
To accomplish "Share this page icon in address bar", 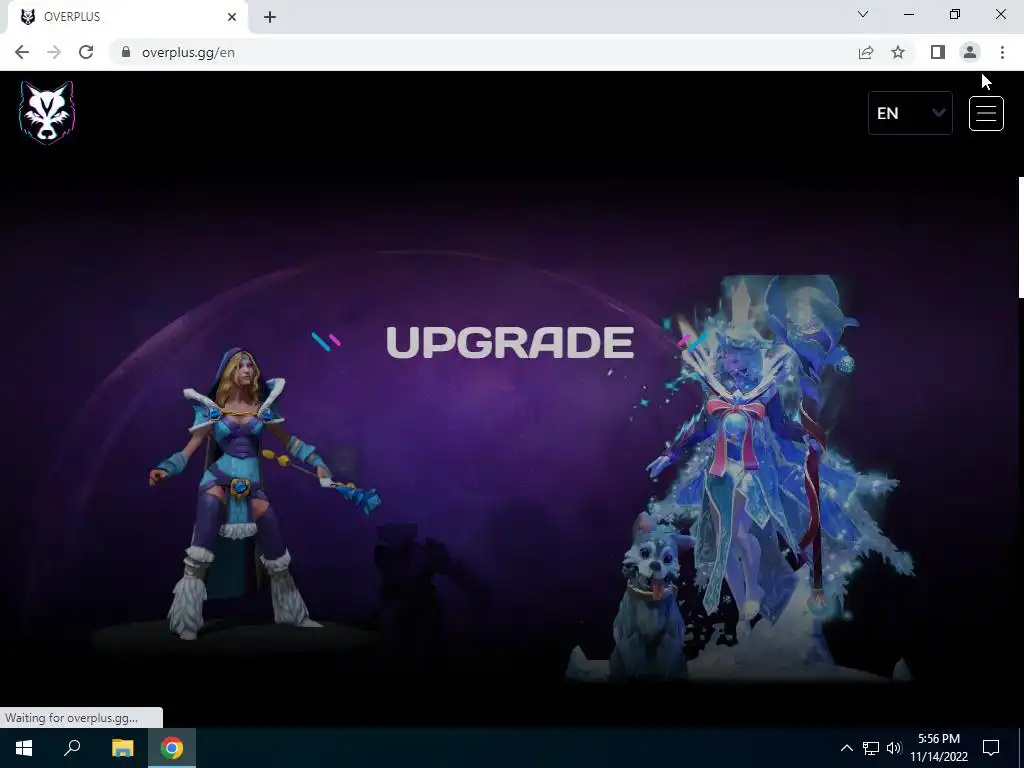I will click(866, 52).
